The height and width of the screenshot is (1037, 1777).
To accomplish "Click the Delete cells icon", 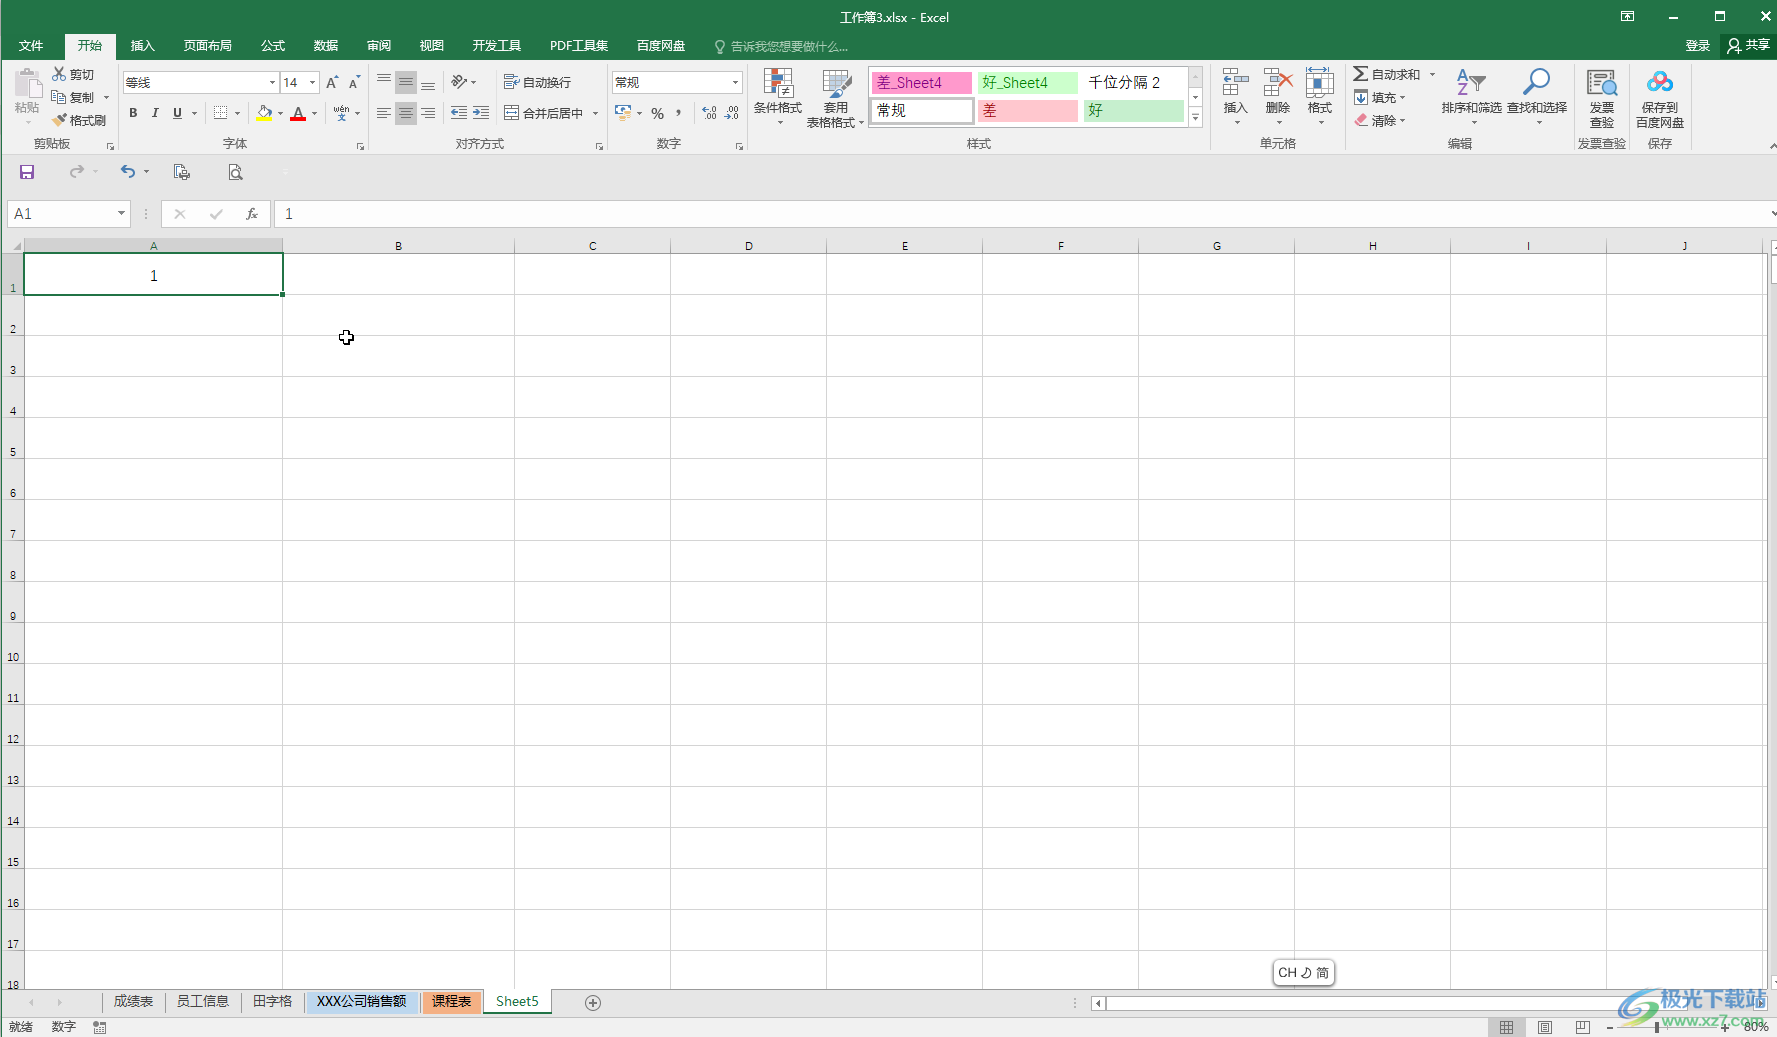I will coord(1278,82).
